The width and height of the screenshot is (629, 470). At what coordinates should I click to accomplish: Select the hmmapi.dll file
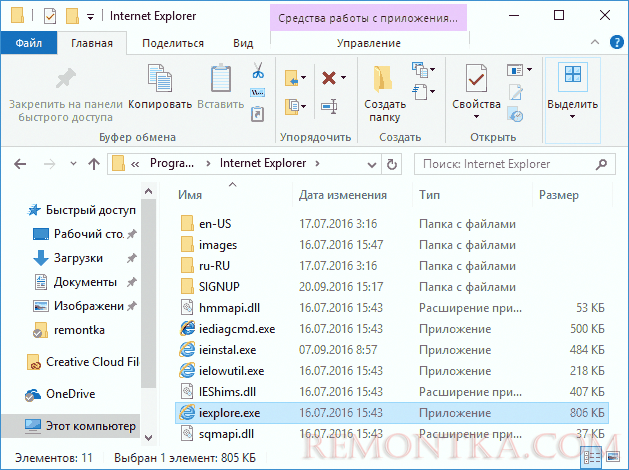(x=392, y=308)
